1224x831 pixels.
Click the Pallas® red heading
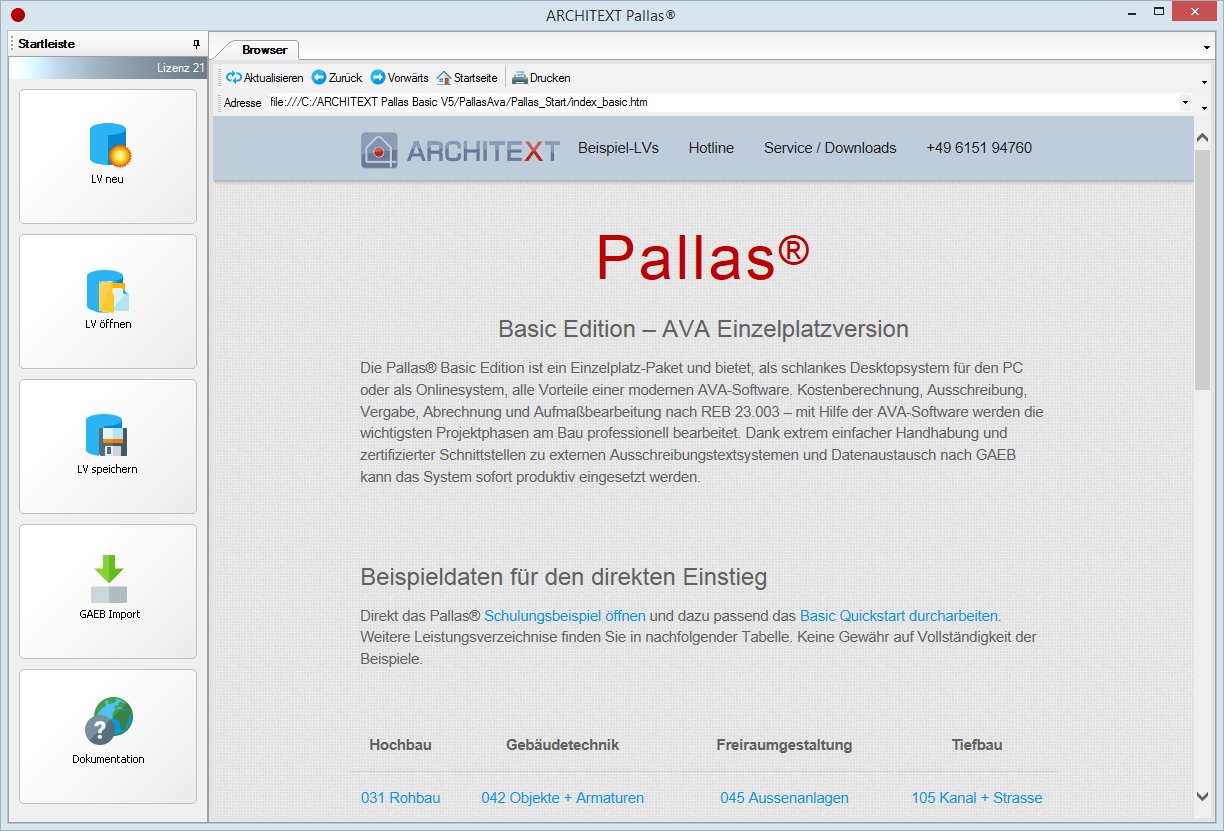pos(703,257)
